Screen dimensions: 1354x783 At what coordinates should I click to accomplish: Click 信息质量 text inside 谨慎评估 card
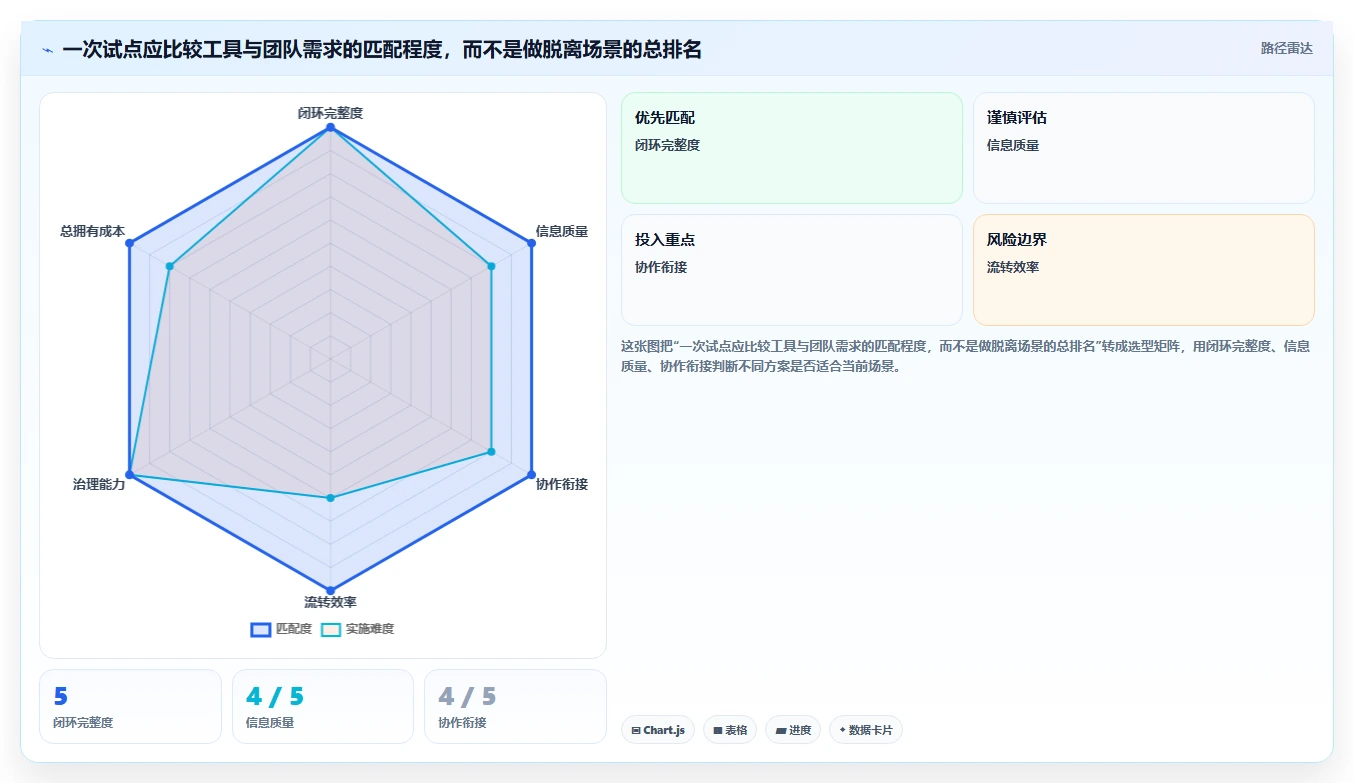tap(1013, 145)
